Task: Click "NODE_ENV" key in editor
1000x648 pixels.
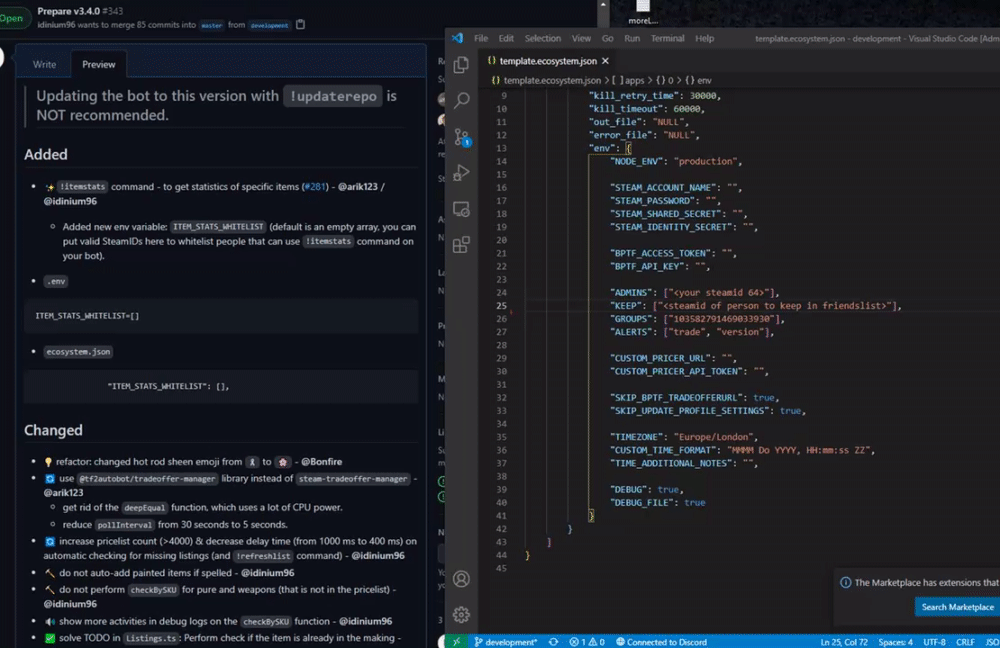Action: point(637,161)
